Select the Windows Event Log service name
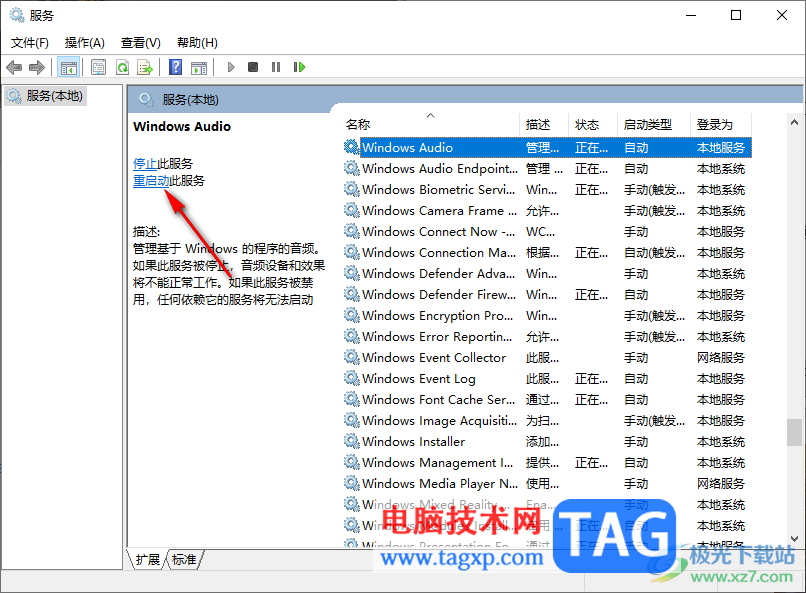 click(x=418, y=379)
